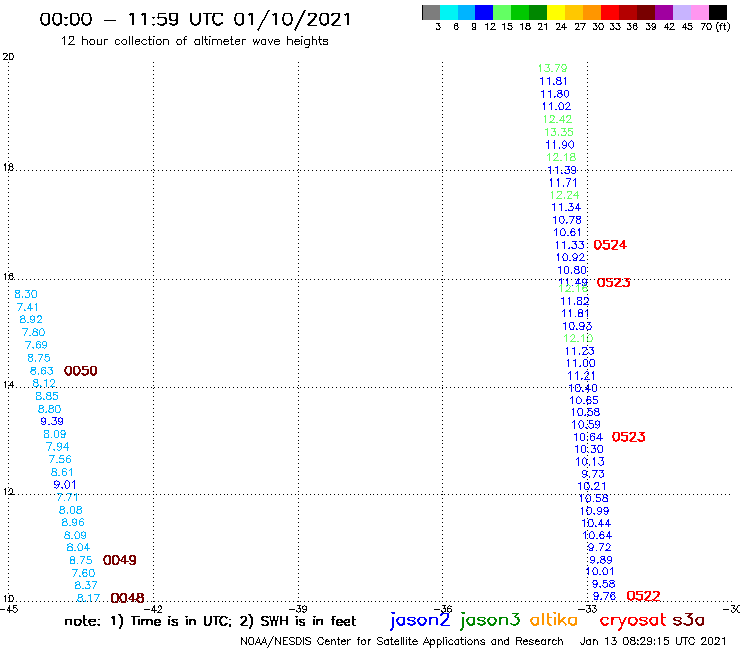The image size is (740, 650).
Task: Select the blue wave value 9.01
Action: pyautogui.click(x=65, y=485)
